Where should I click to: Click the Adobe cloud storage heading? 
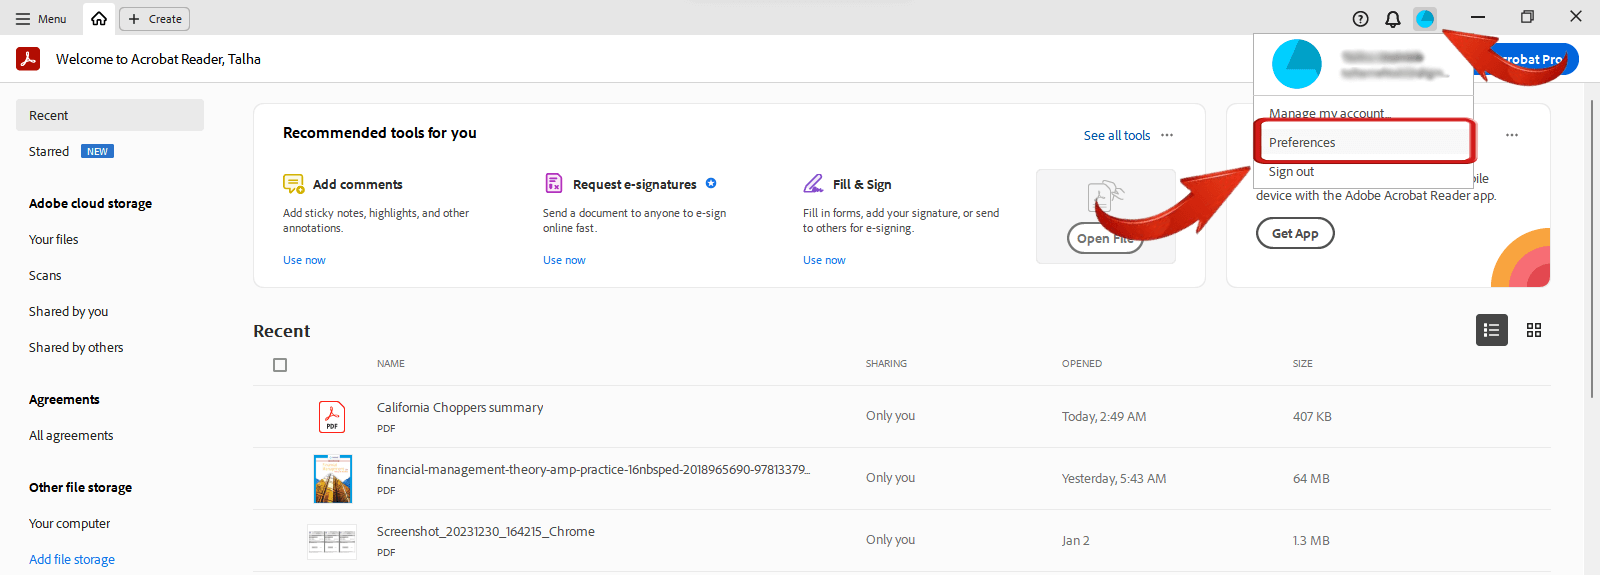(90, 203)
